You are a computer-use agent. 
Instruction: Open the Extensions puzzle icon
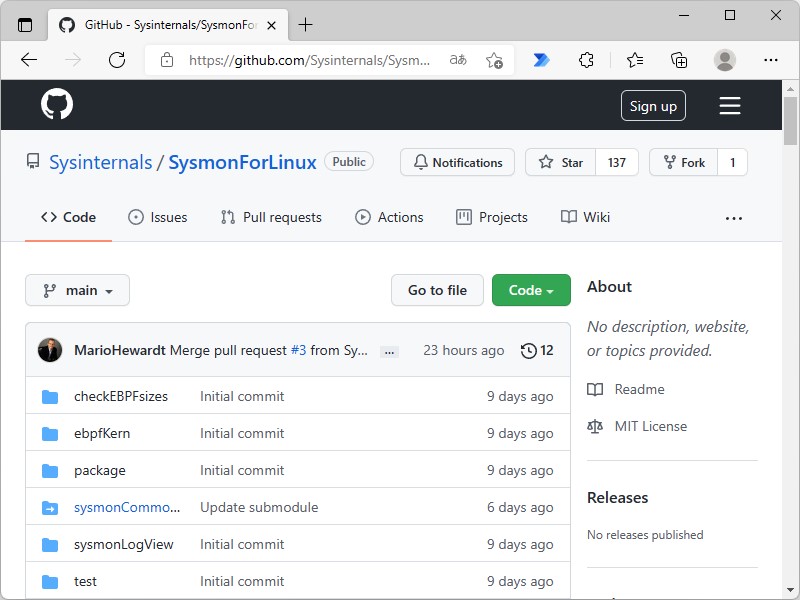(586, 60)
